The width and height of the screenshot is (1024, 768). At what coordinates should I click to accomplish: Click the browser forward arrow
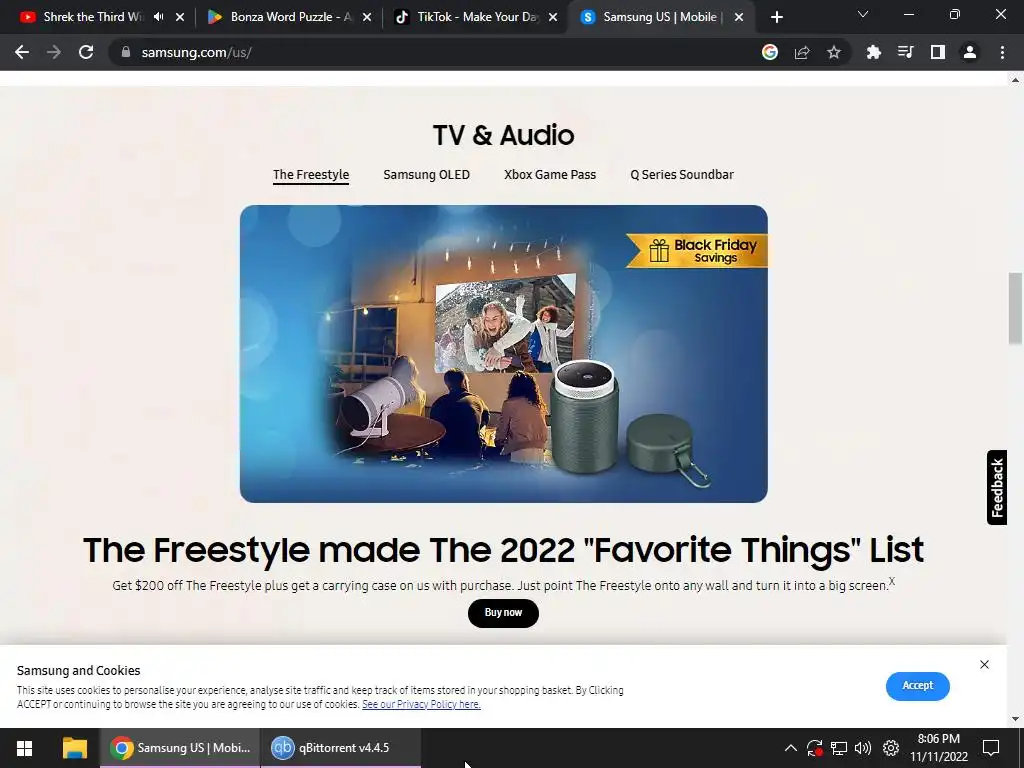(54, 52)
